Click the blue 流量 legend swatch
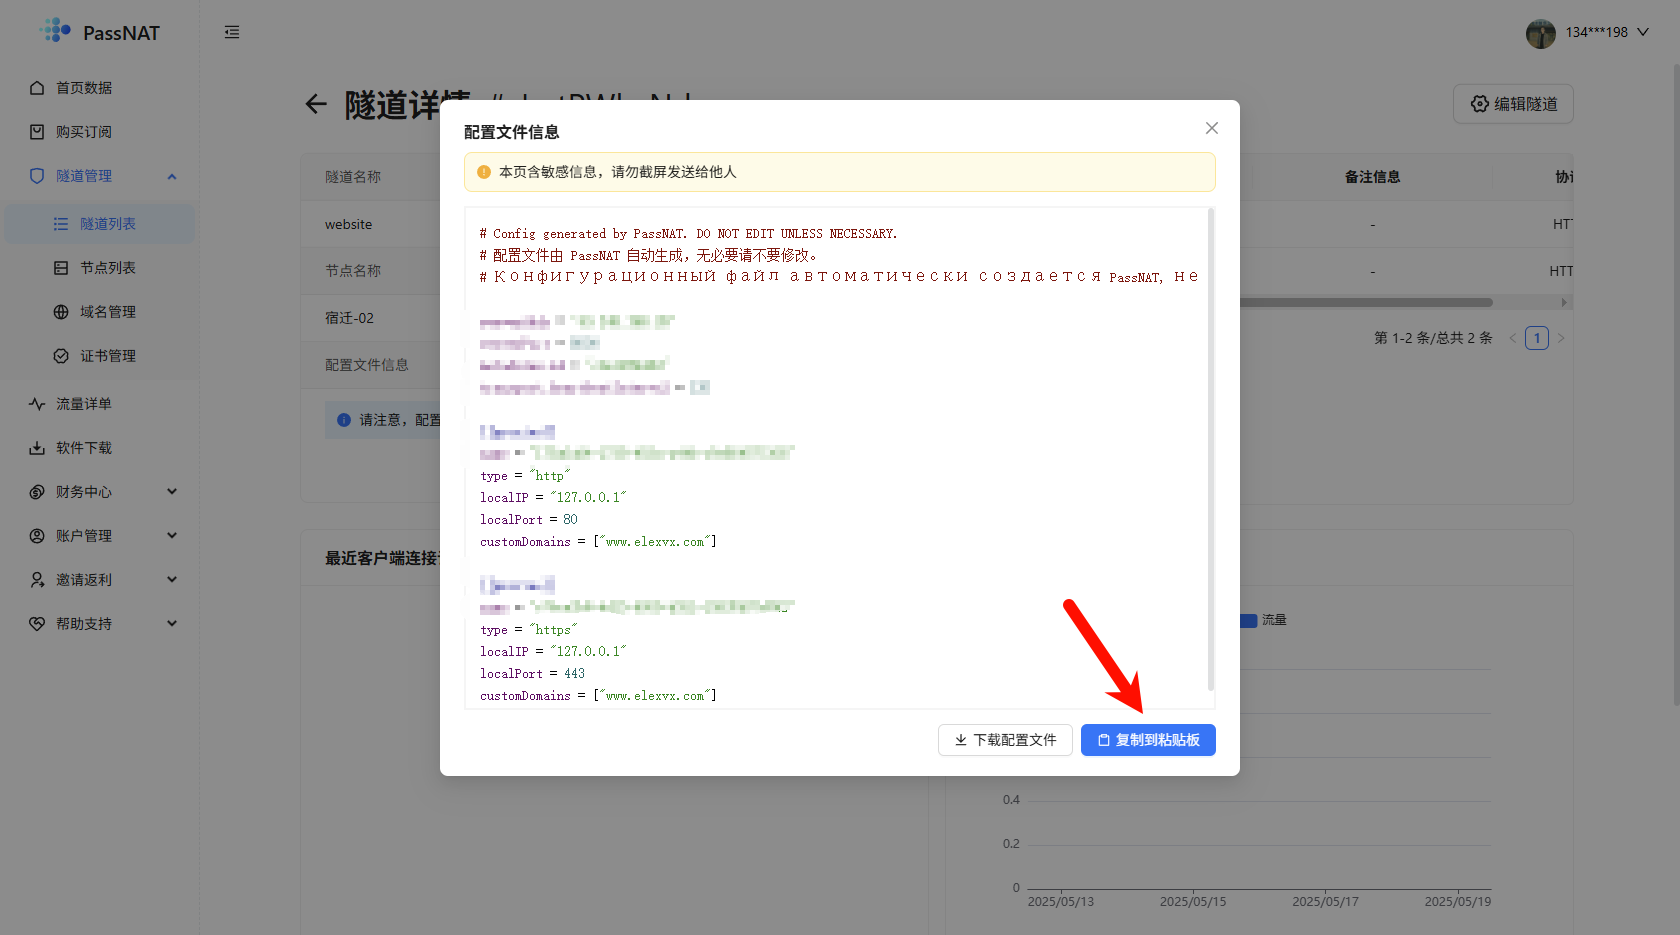Viewport: 1680px width, 935px height. pyautogui.click(x=1248, y=621)
